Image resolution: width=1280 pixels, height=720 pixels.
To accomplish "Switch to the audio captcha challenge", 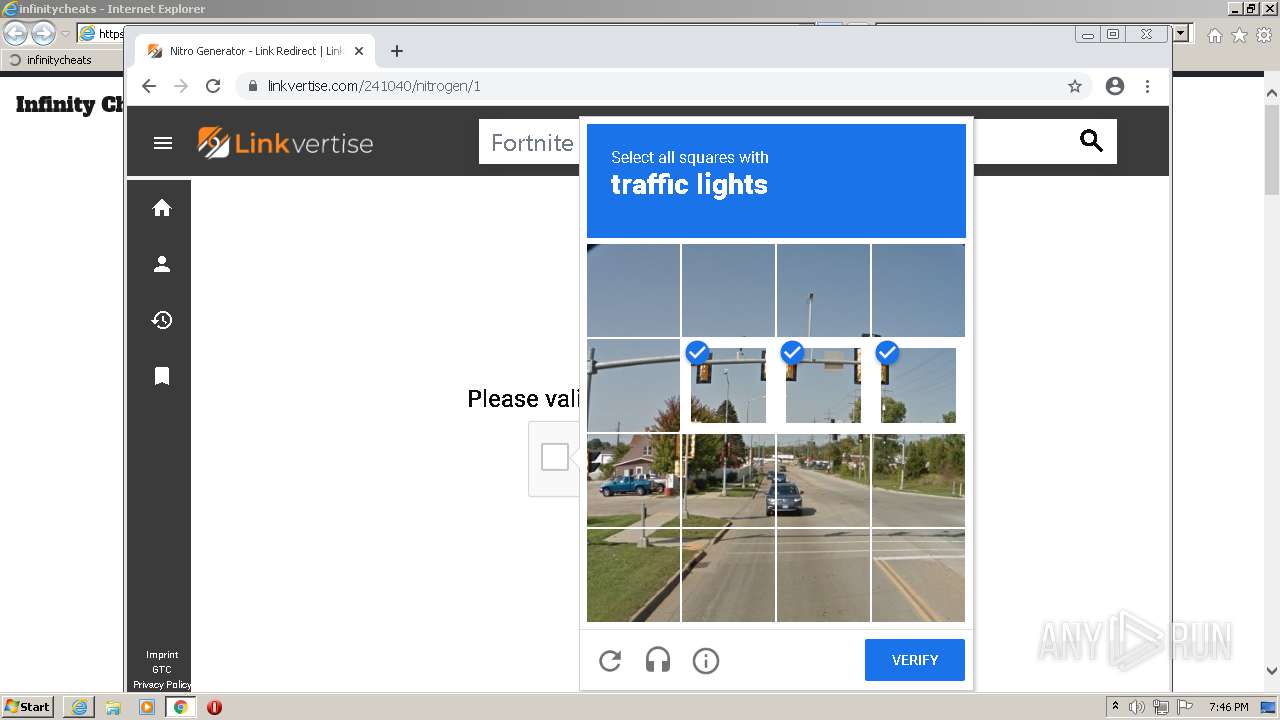I will 658,661.
